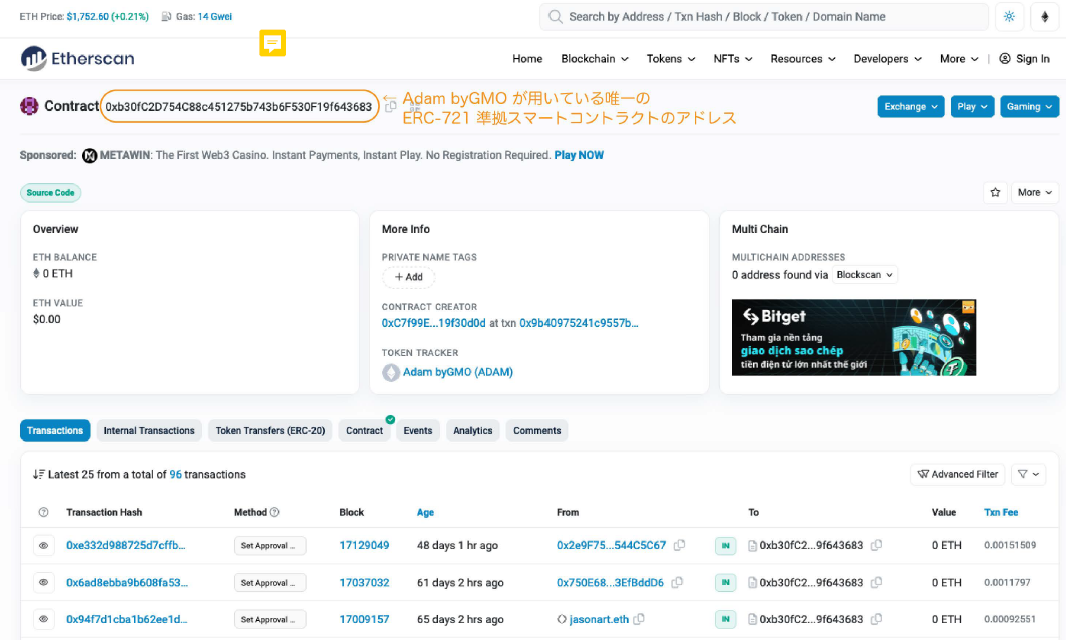Click the help icon beside Transaction Hash
The width and height of the screenshot is (1066, 640).
pyautogui.click(x=44, y=512)
